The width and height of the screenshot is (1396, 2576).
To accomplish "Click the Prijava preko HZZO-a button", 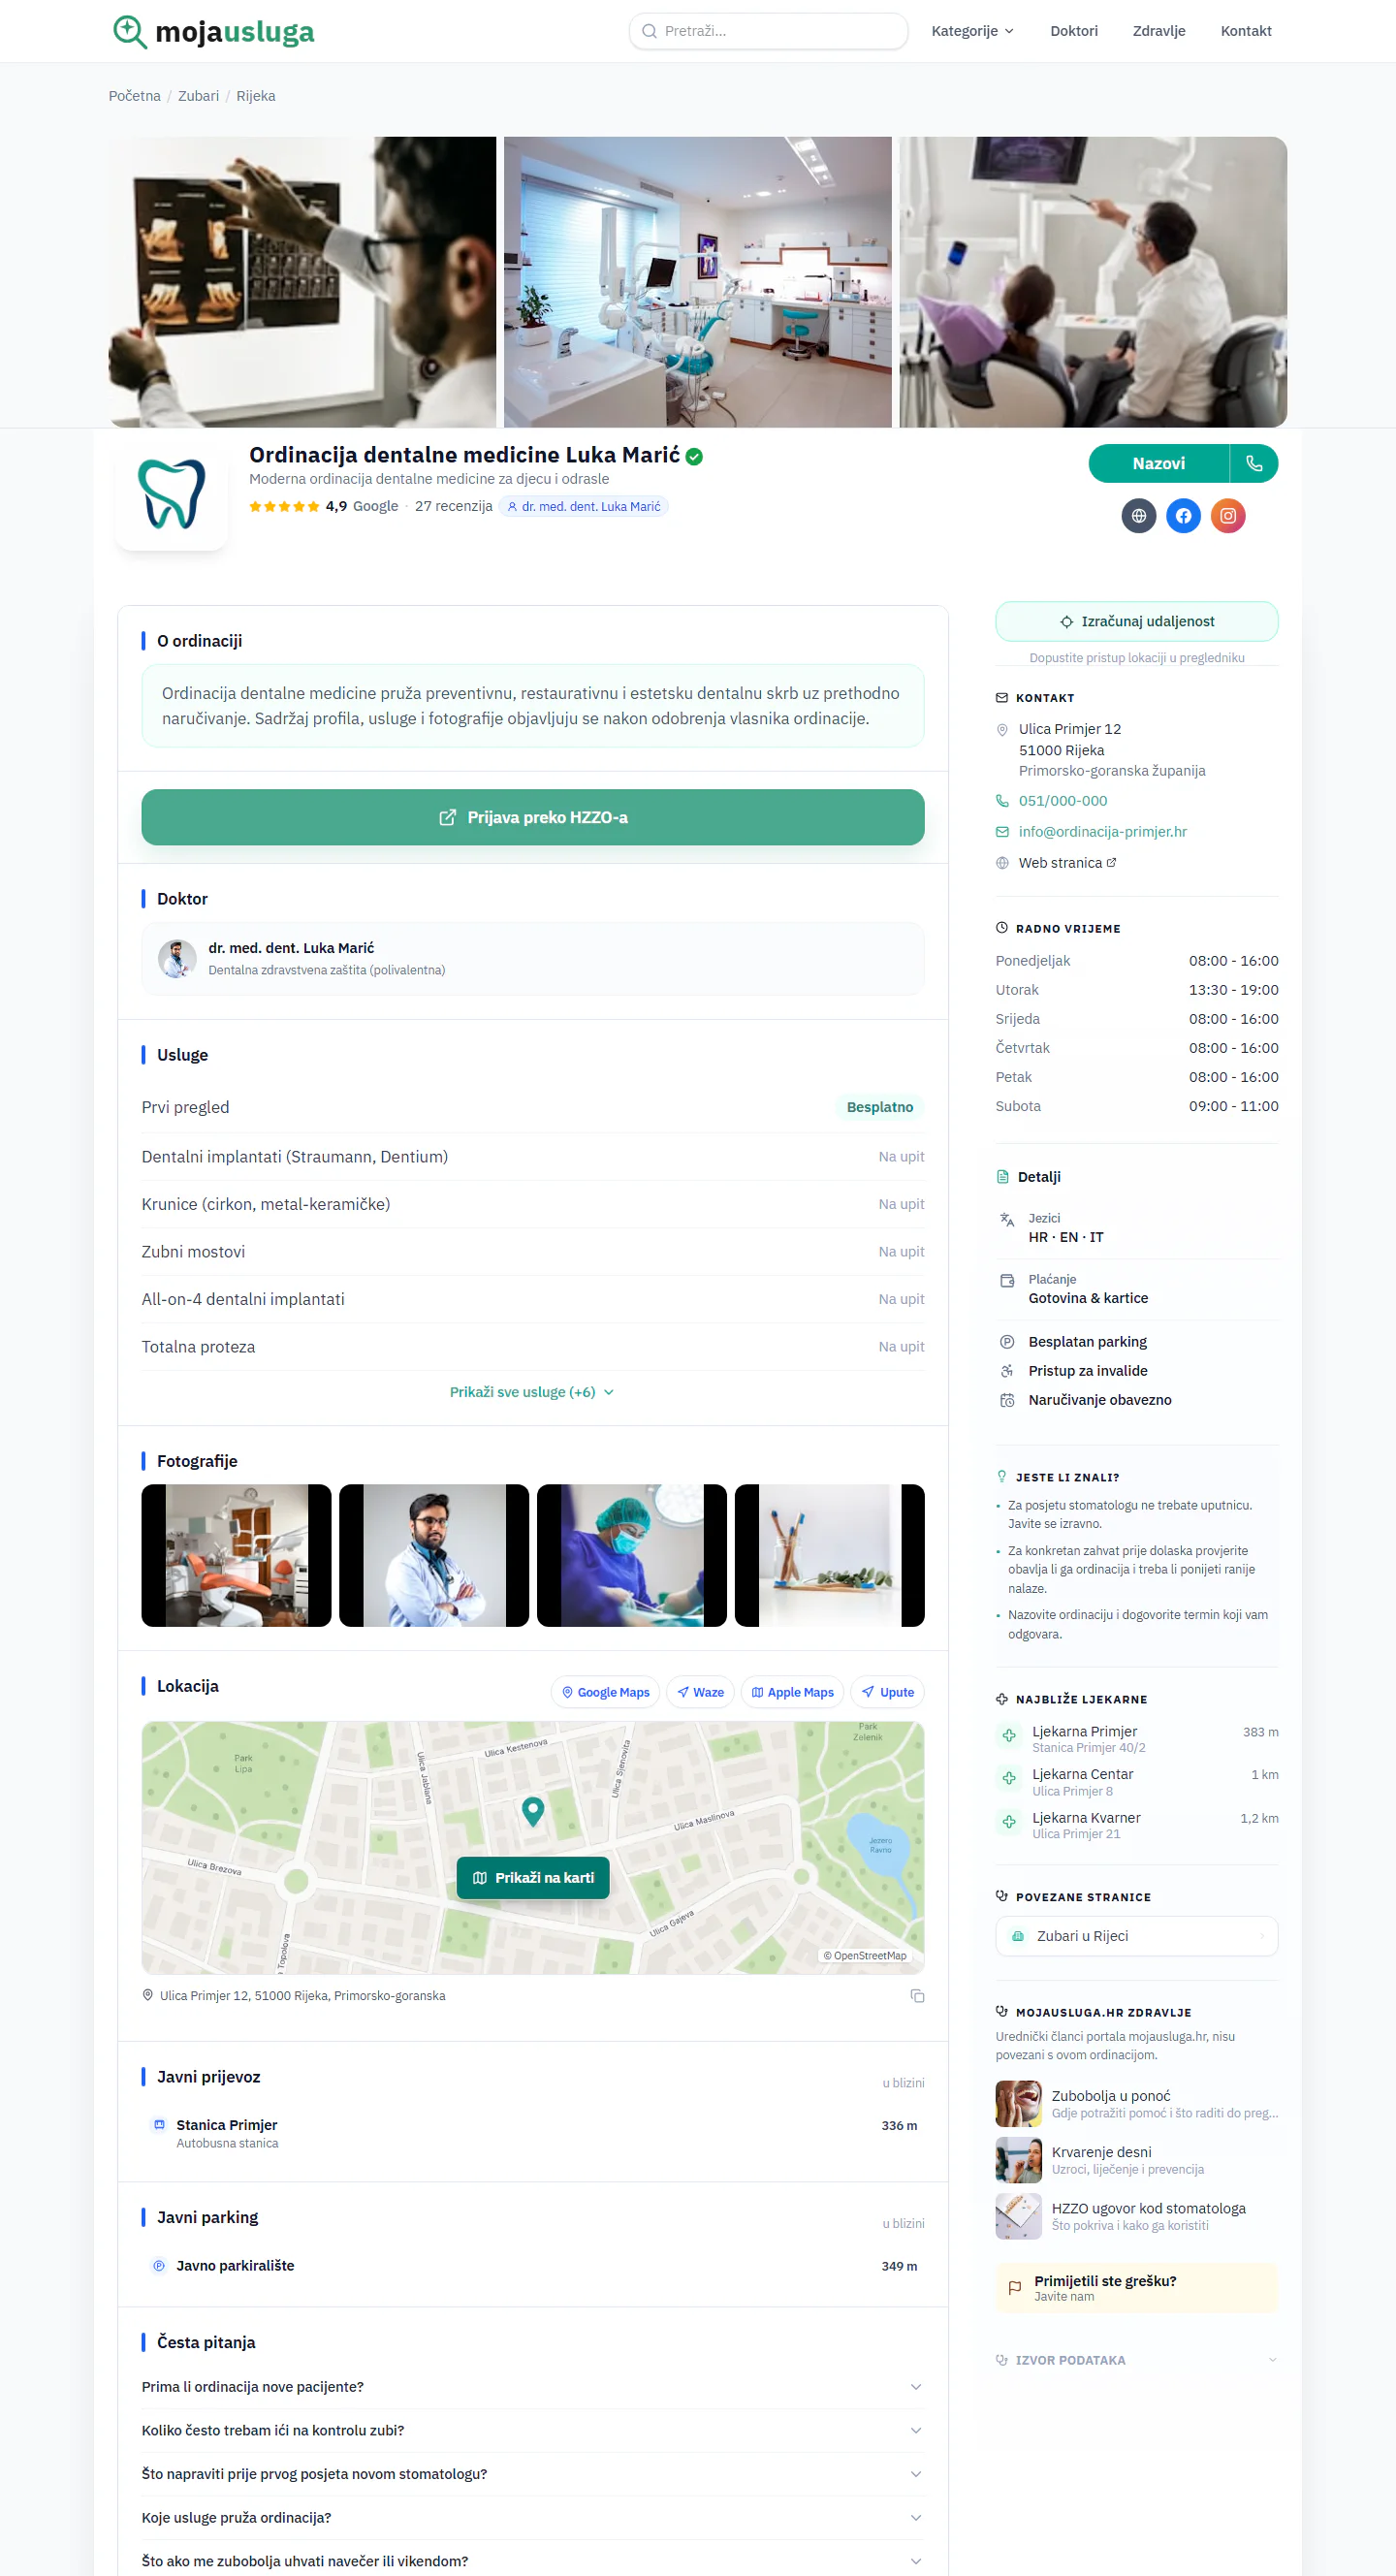I will tap(532, 817).
